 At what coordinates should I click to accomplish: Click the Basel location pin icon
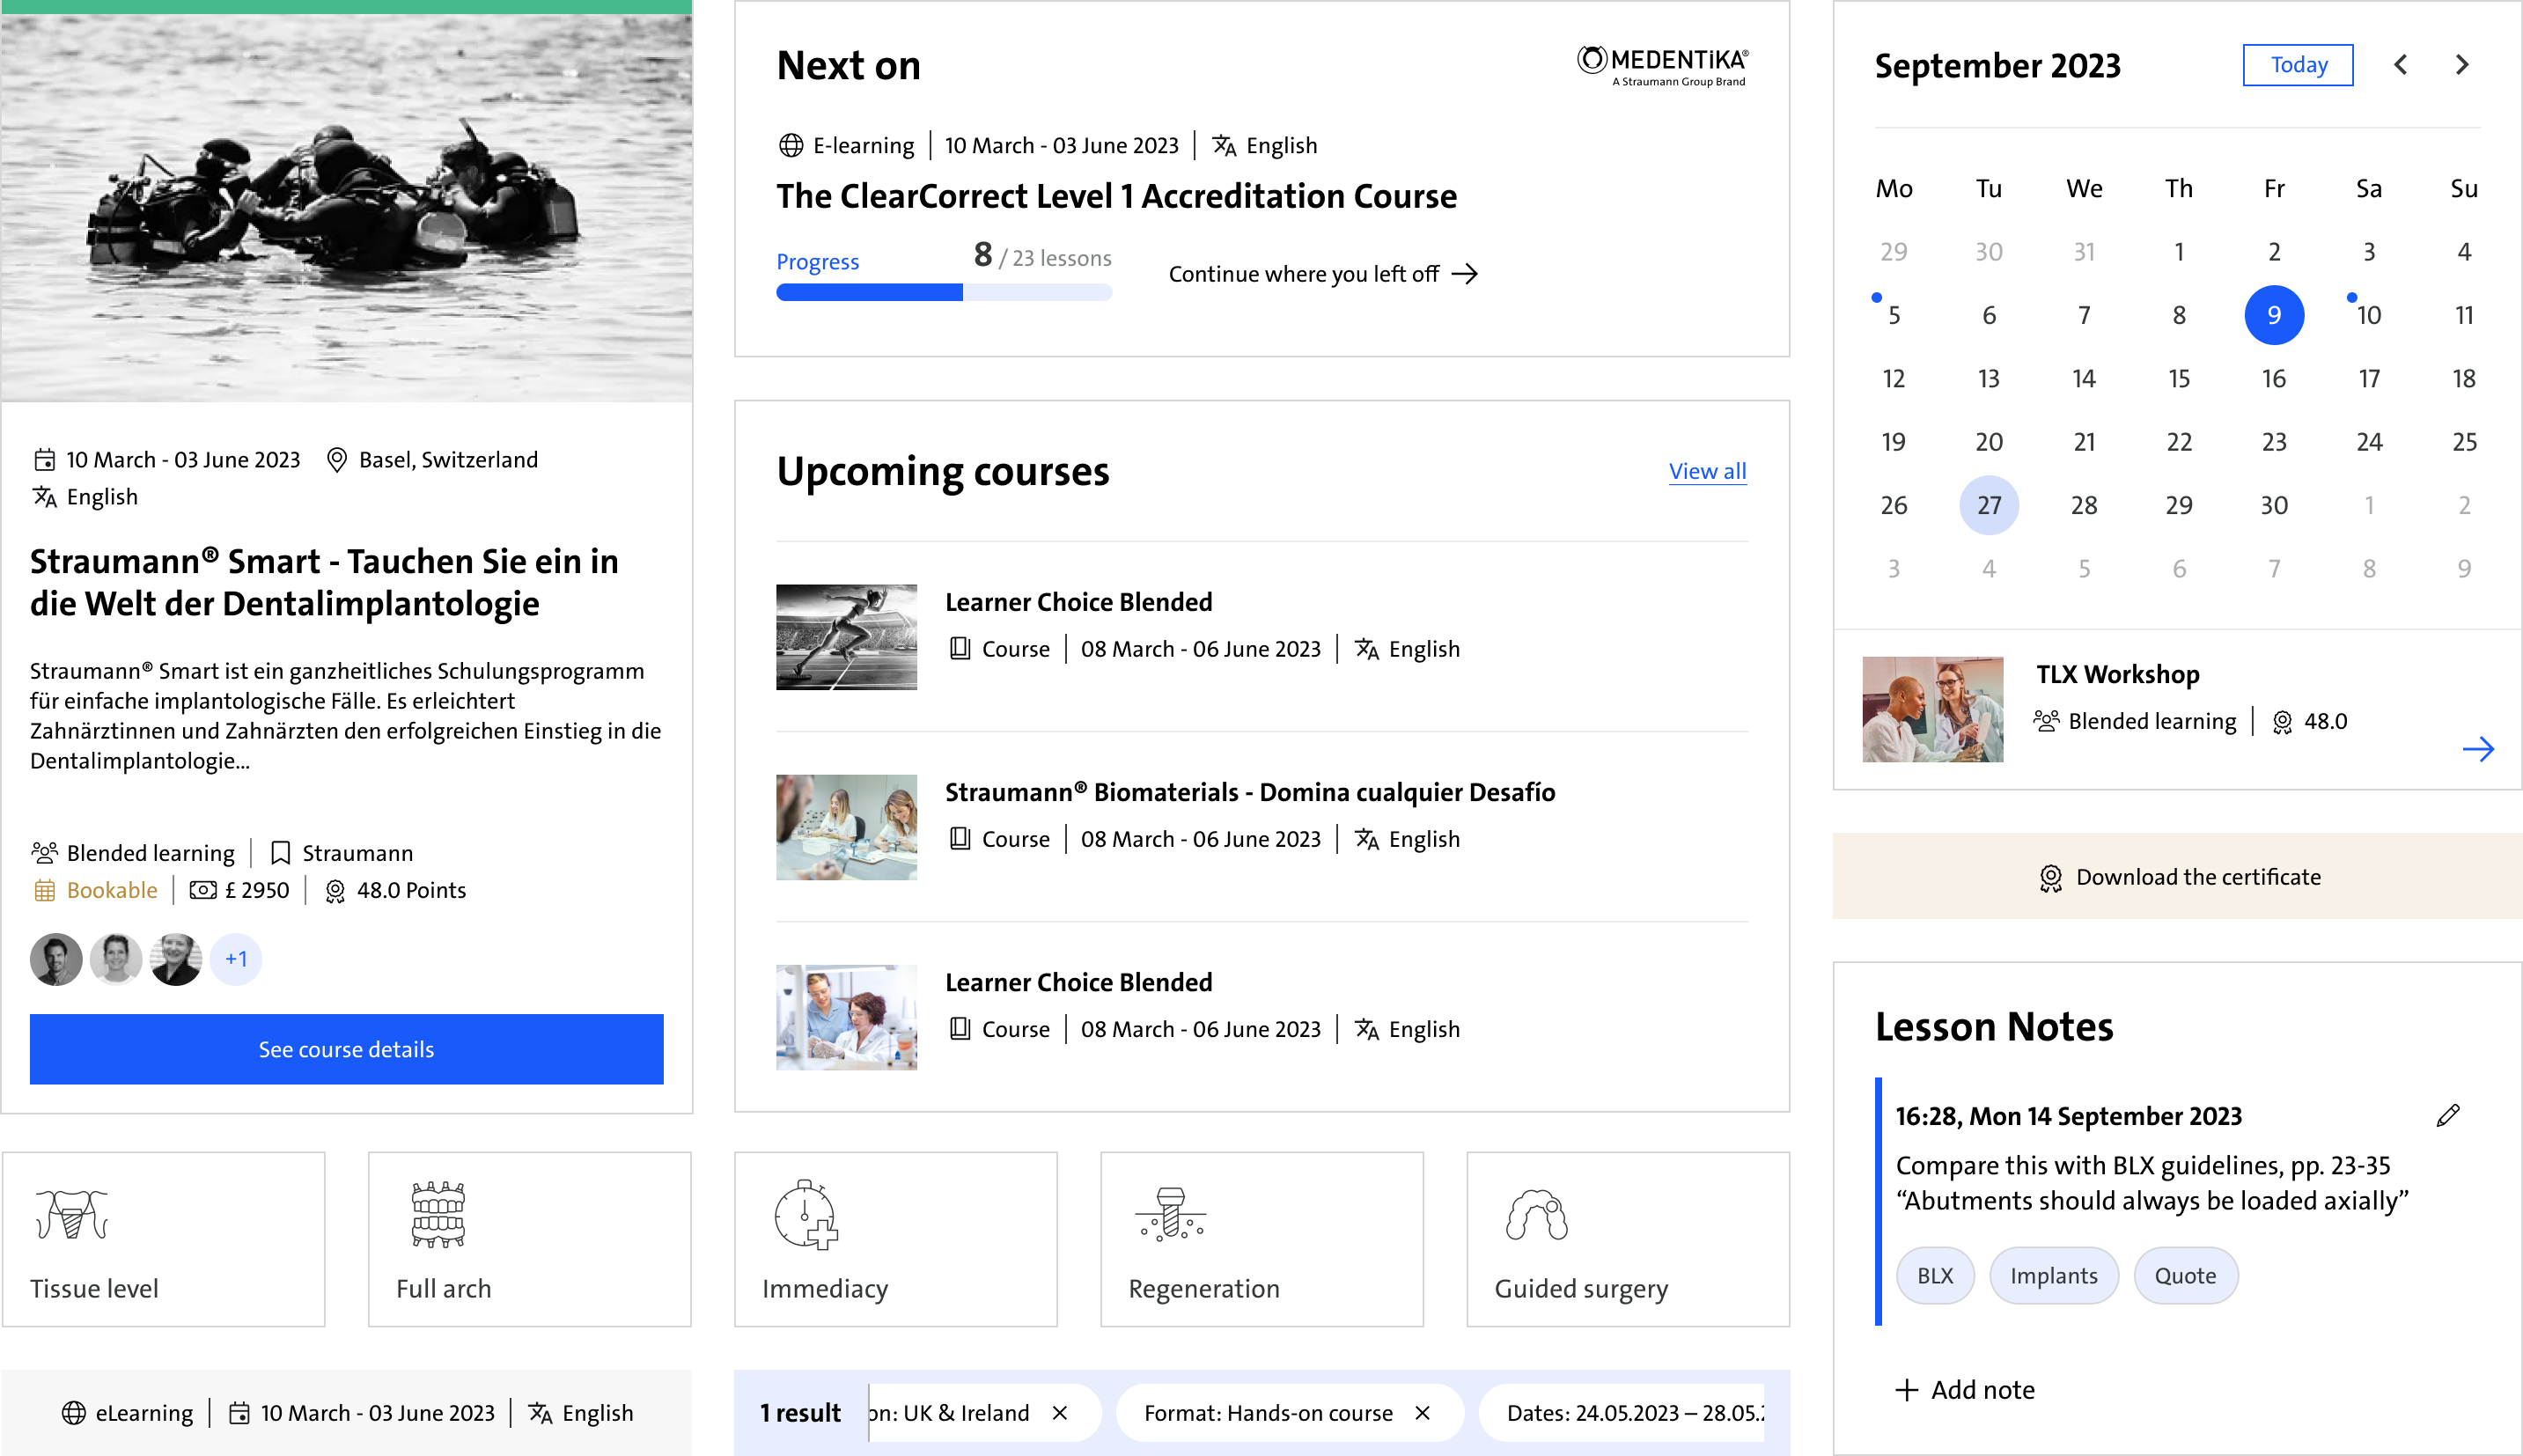pyautogui.click(x=337, y=459)
